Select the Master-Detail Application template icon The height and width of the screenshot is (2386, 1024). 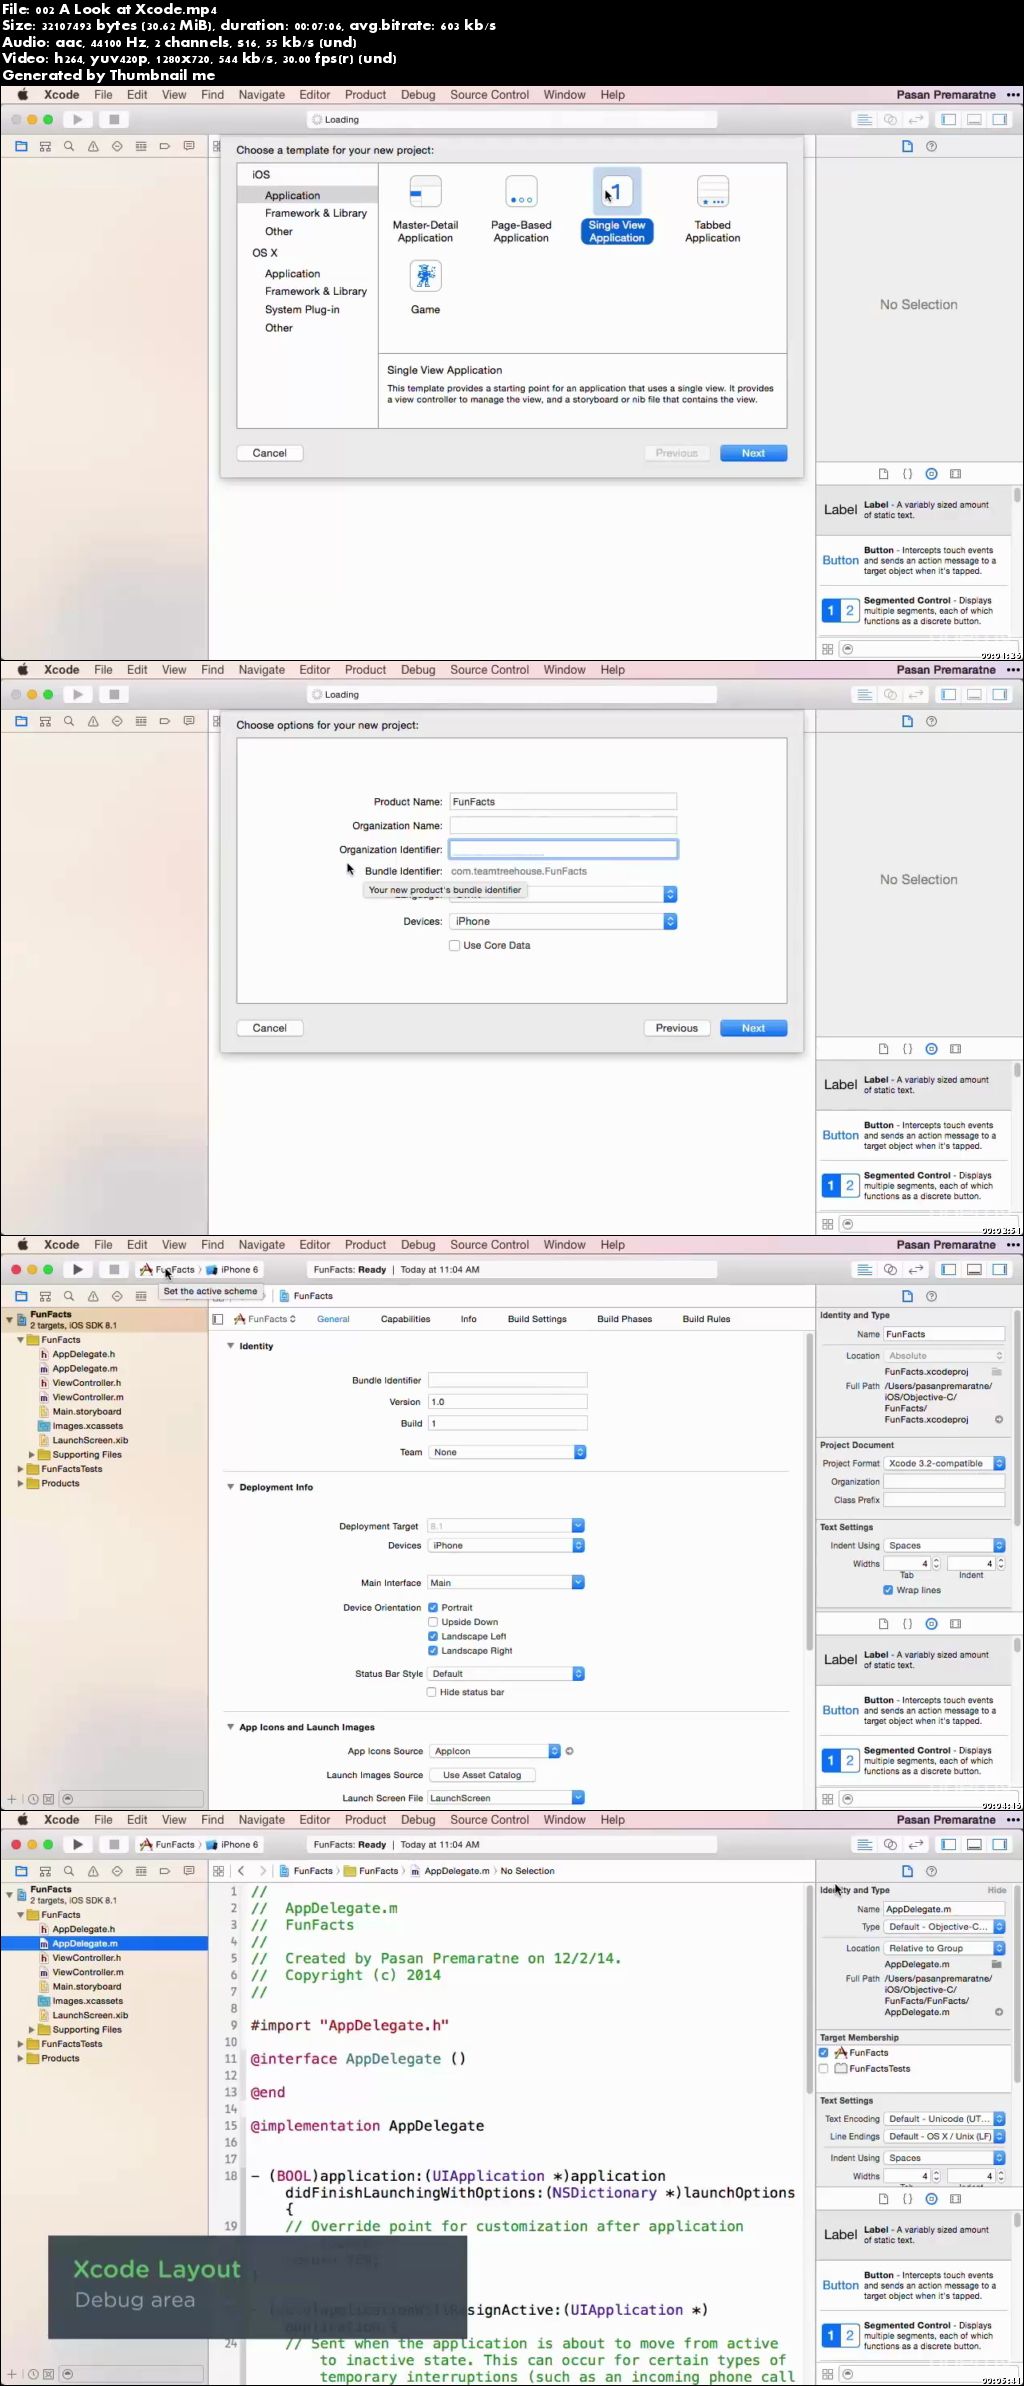tap(425, 191)
